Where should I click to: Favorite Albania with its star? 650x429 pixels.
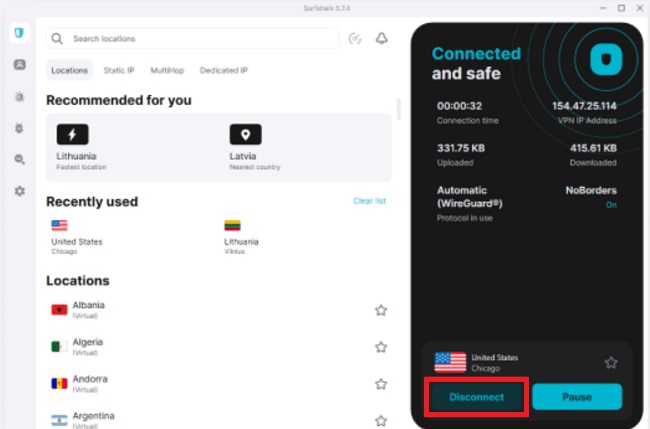point(381,310)
